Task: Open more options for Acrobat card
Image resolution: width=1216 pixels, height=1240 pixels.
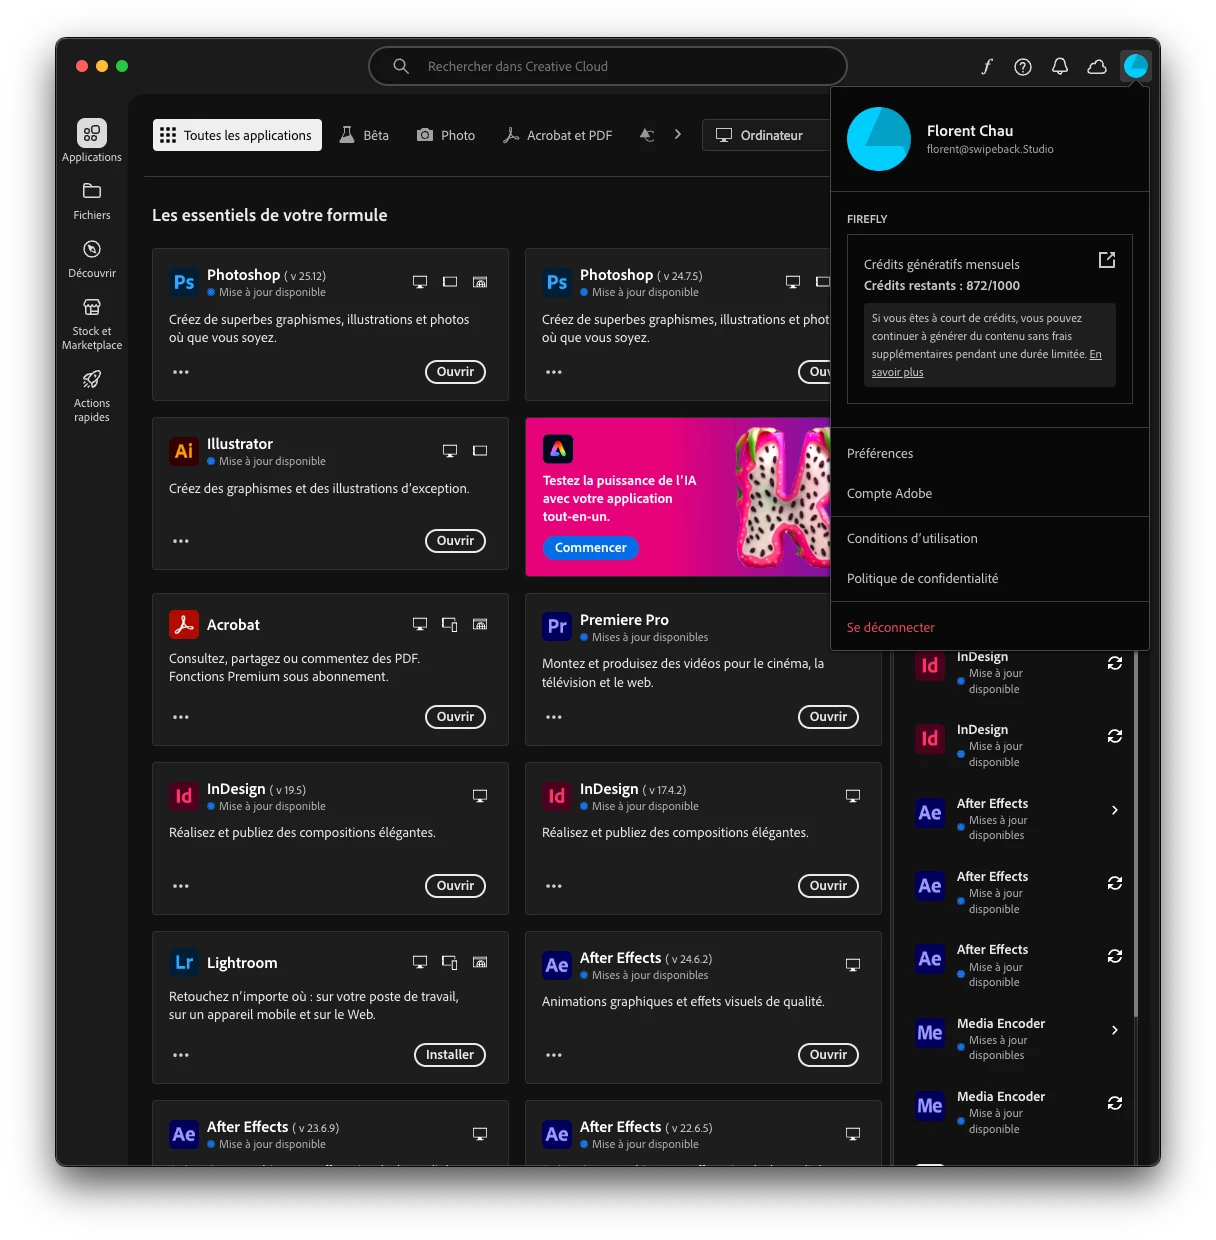Action: tap(181, 717)
